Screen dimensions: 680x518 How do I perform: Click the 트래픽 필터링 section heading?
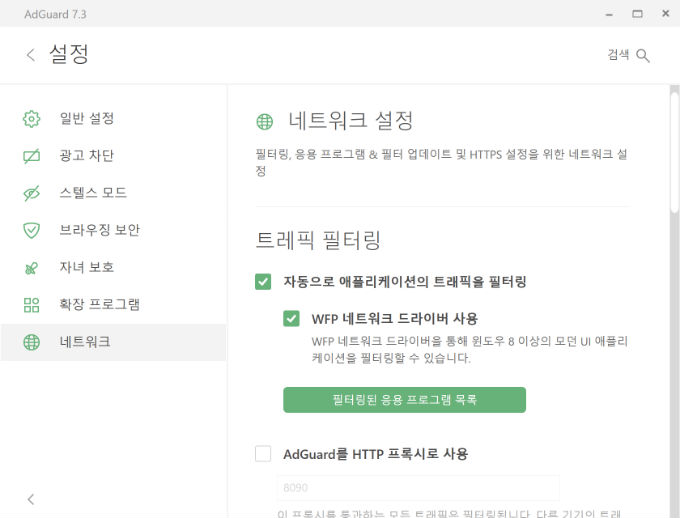click(318, 240)
